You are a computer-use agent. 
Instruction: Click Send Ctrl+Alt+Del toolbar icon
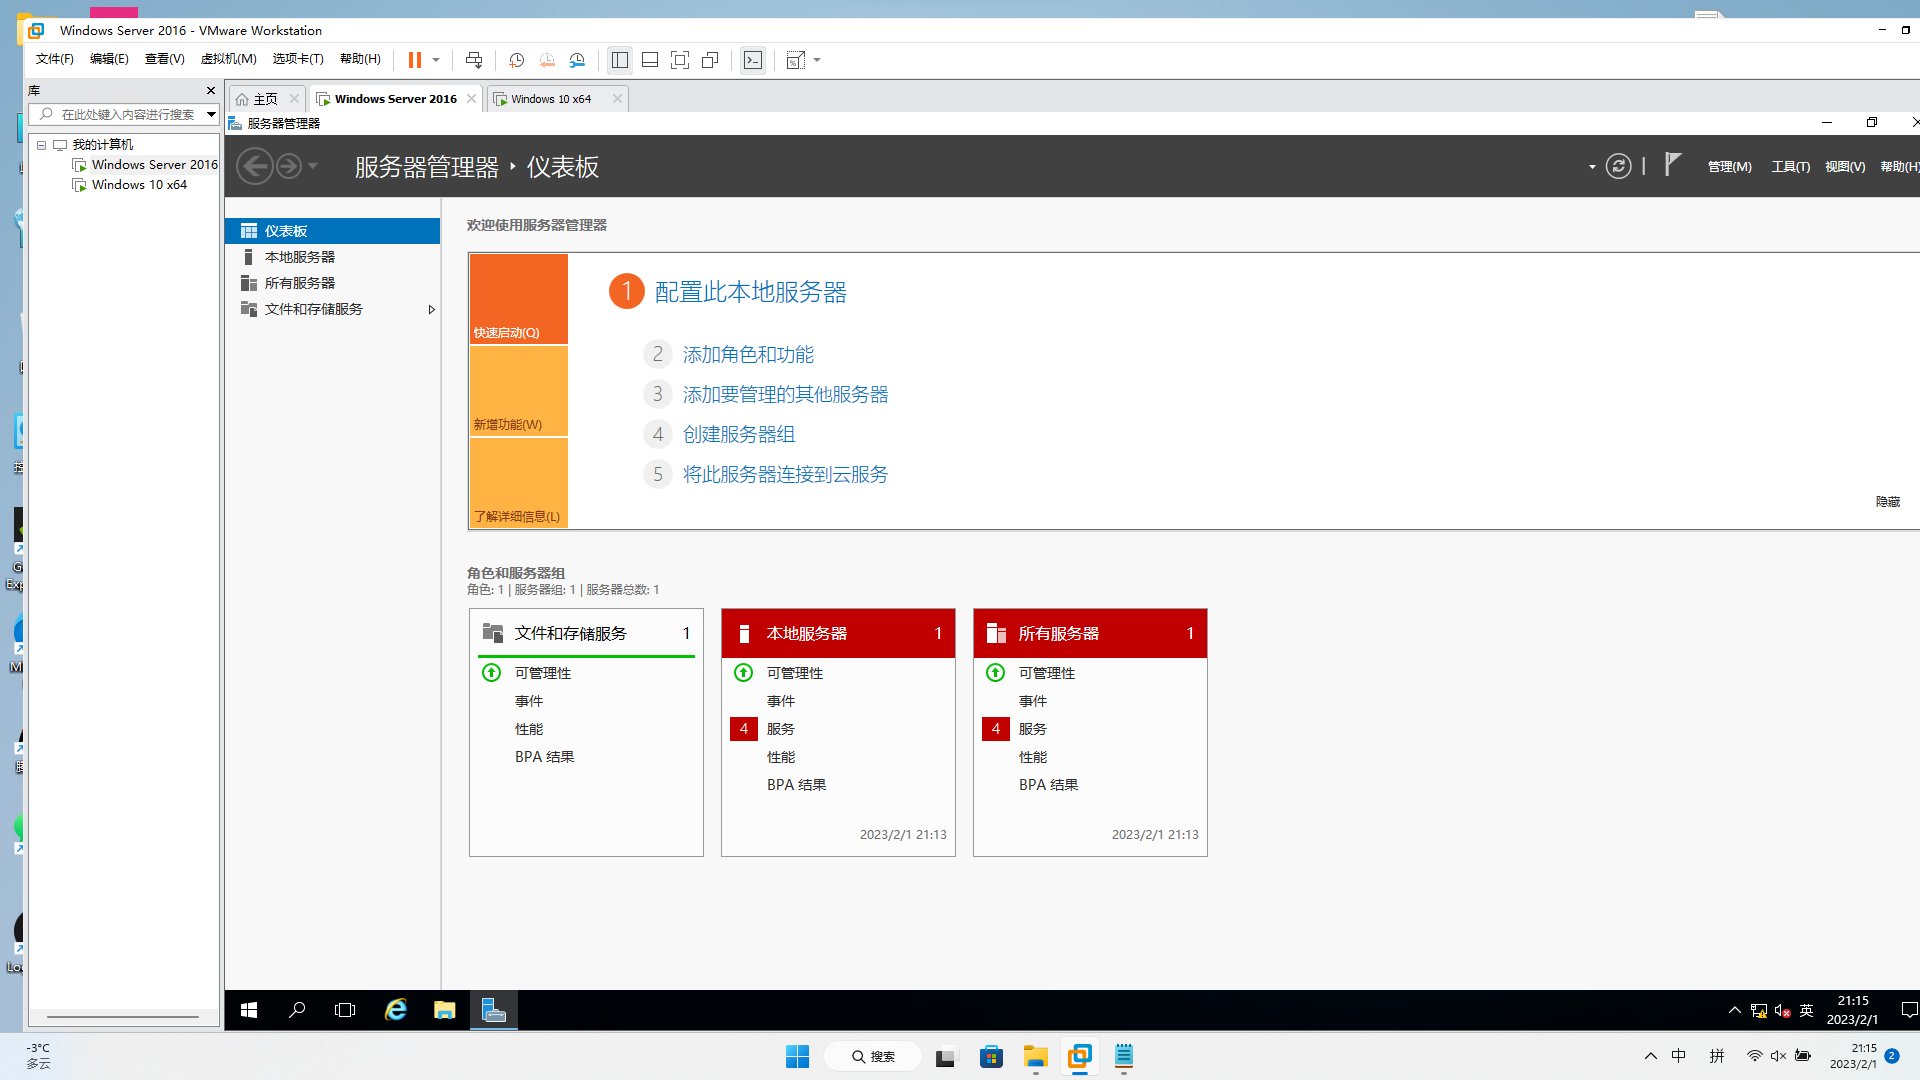click(474, 60)
